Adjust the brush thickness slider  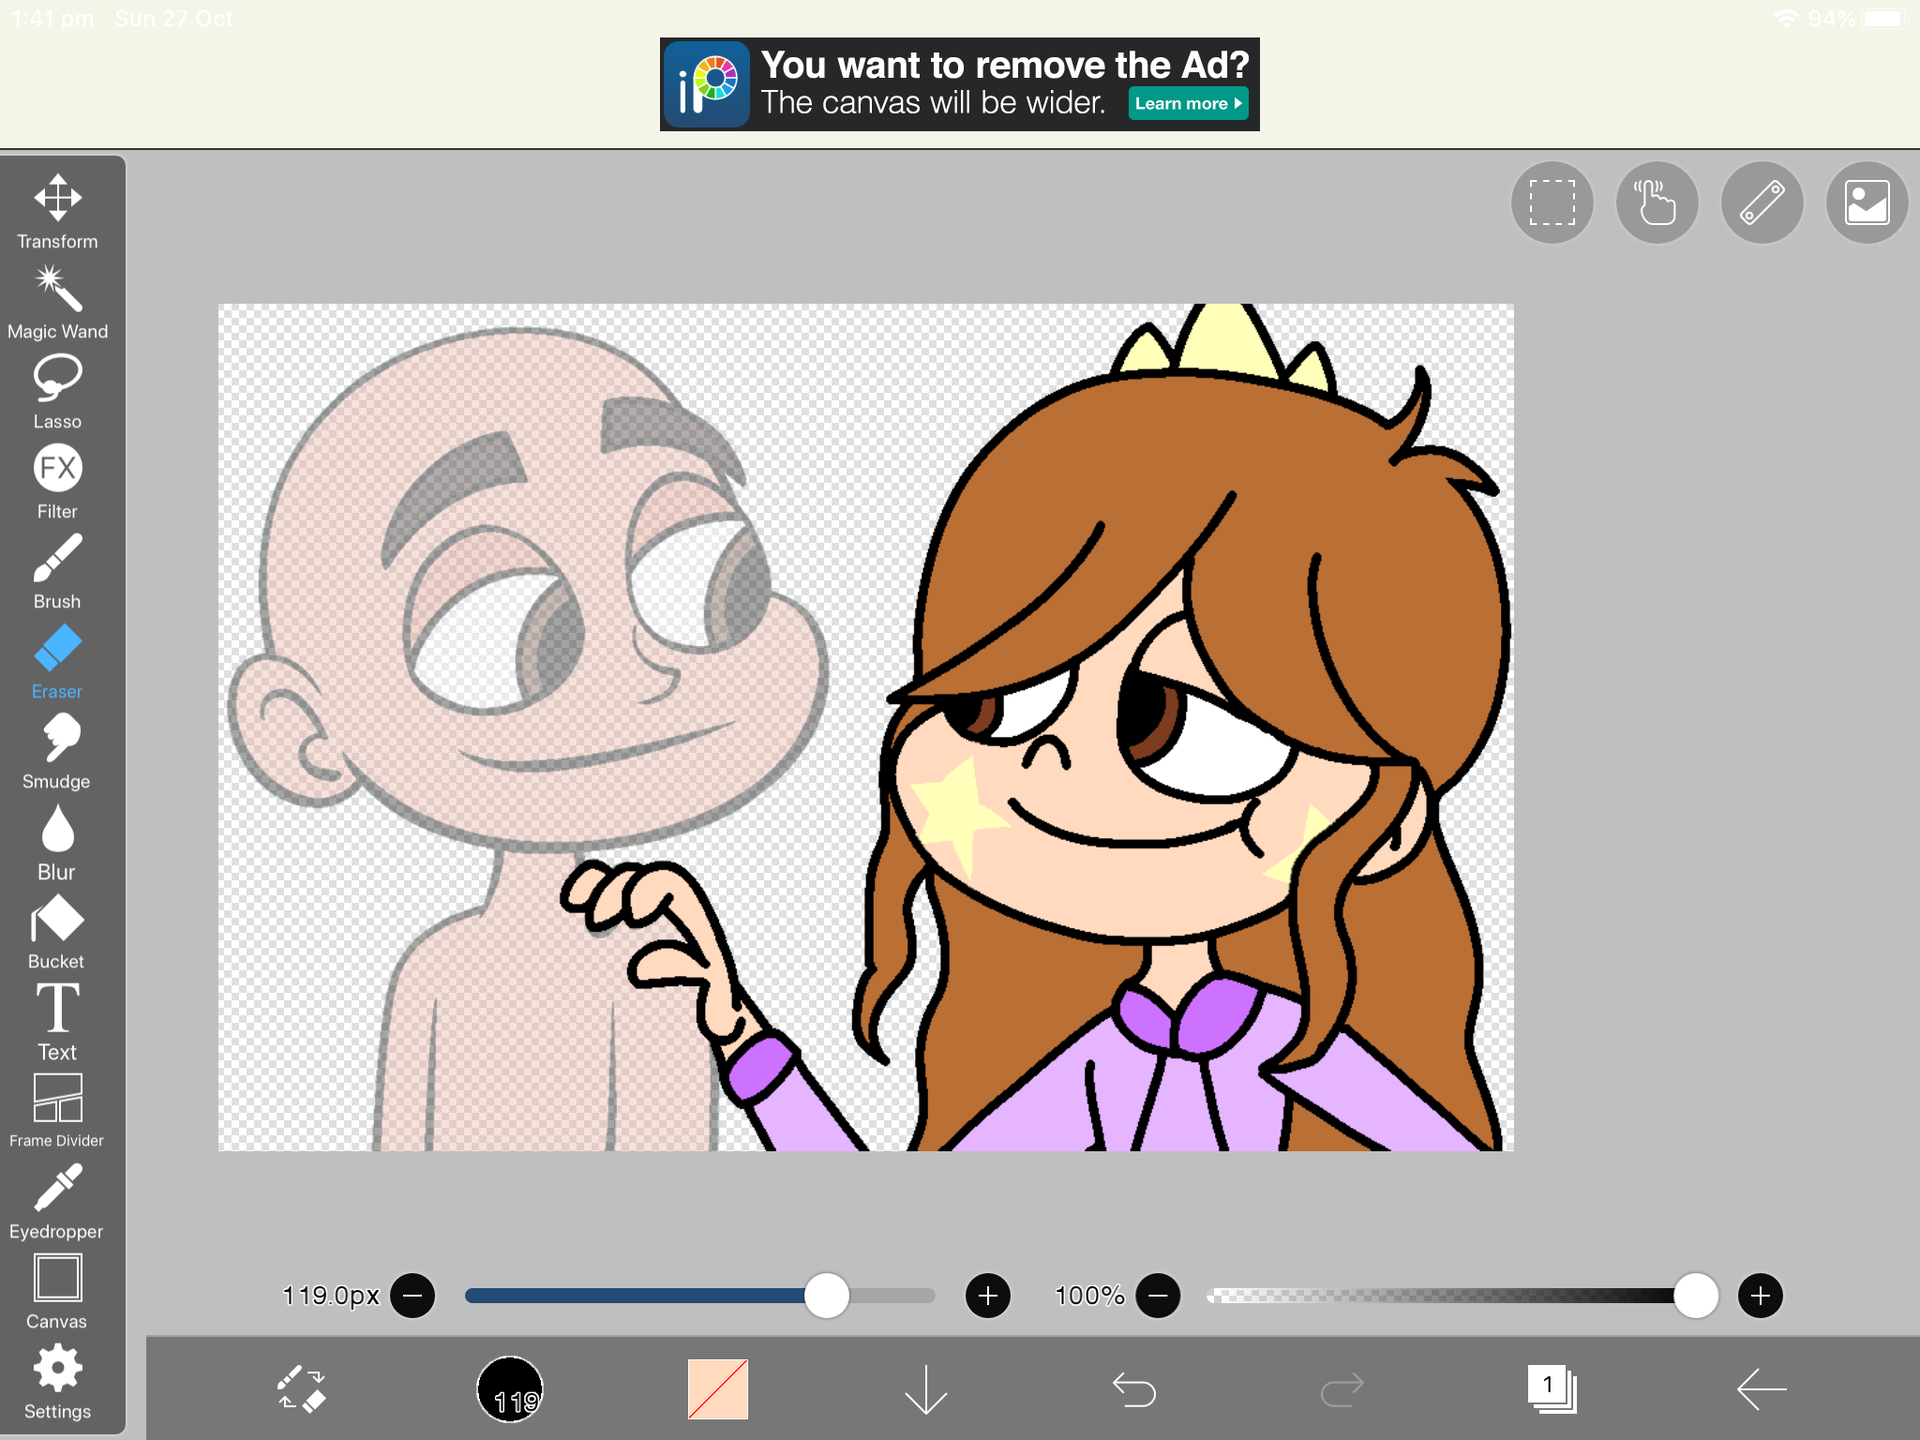(700, 1296)
